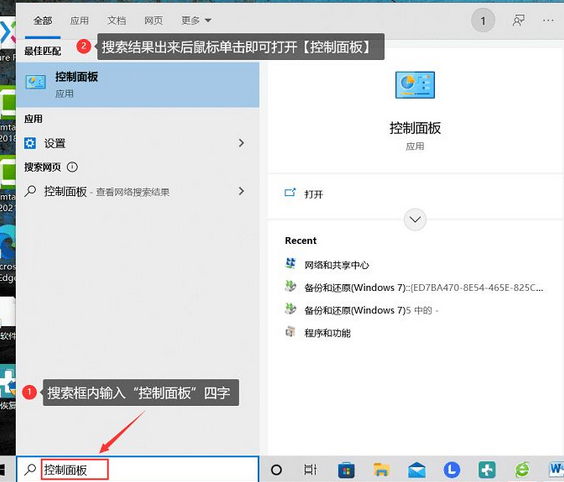The width and height of the screenshot is (564, 482).
Task: Launch the green e browser on taskbar
Action: coord(522,470)
